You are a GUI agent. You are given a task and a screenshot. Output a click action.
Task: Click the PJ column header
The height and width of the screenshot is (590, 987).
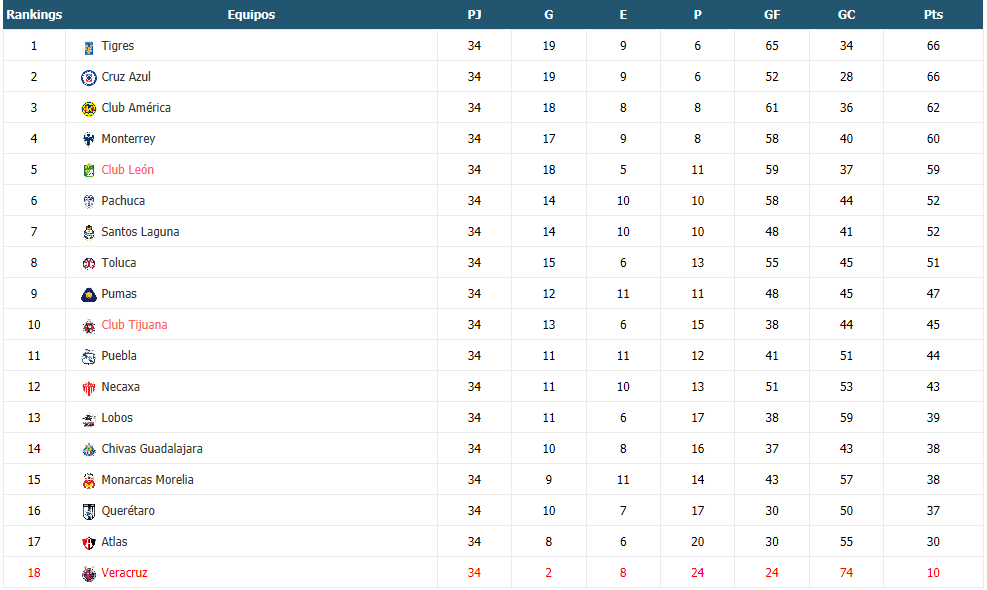coord(474,14)
